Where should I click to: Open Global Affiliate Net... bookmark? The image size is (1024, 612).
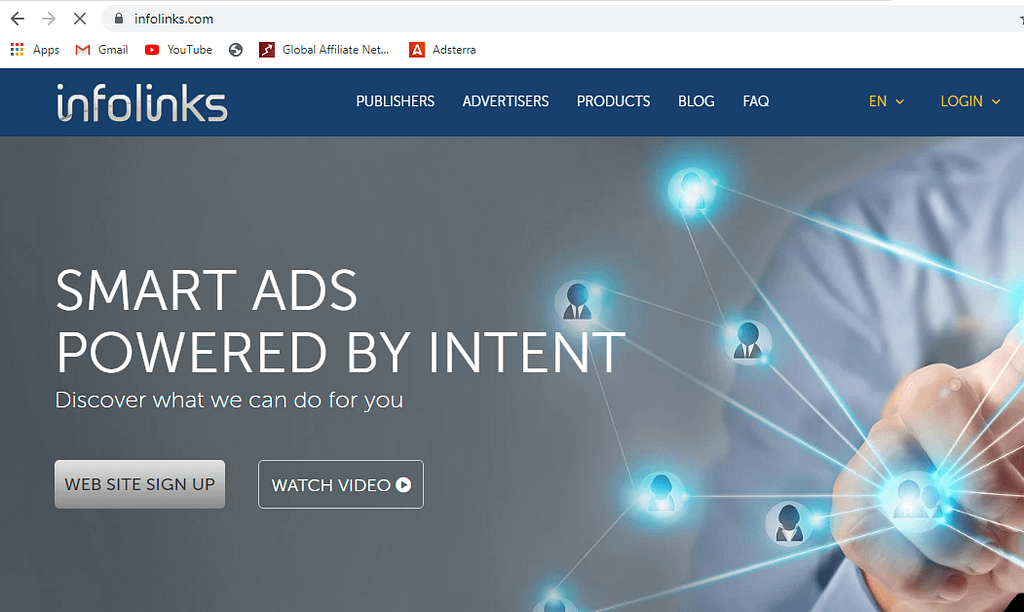pyautogui.click(x=324, y=50)
